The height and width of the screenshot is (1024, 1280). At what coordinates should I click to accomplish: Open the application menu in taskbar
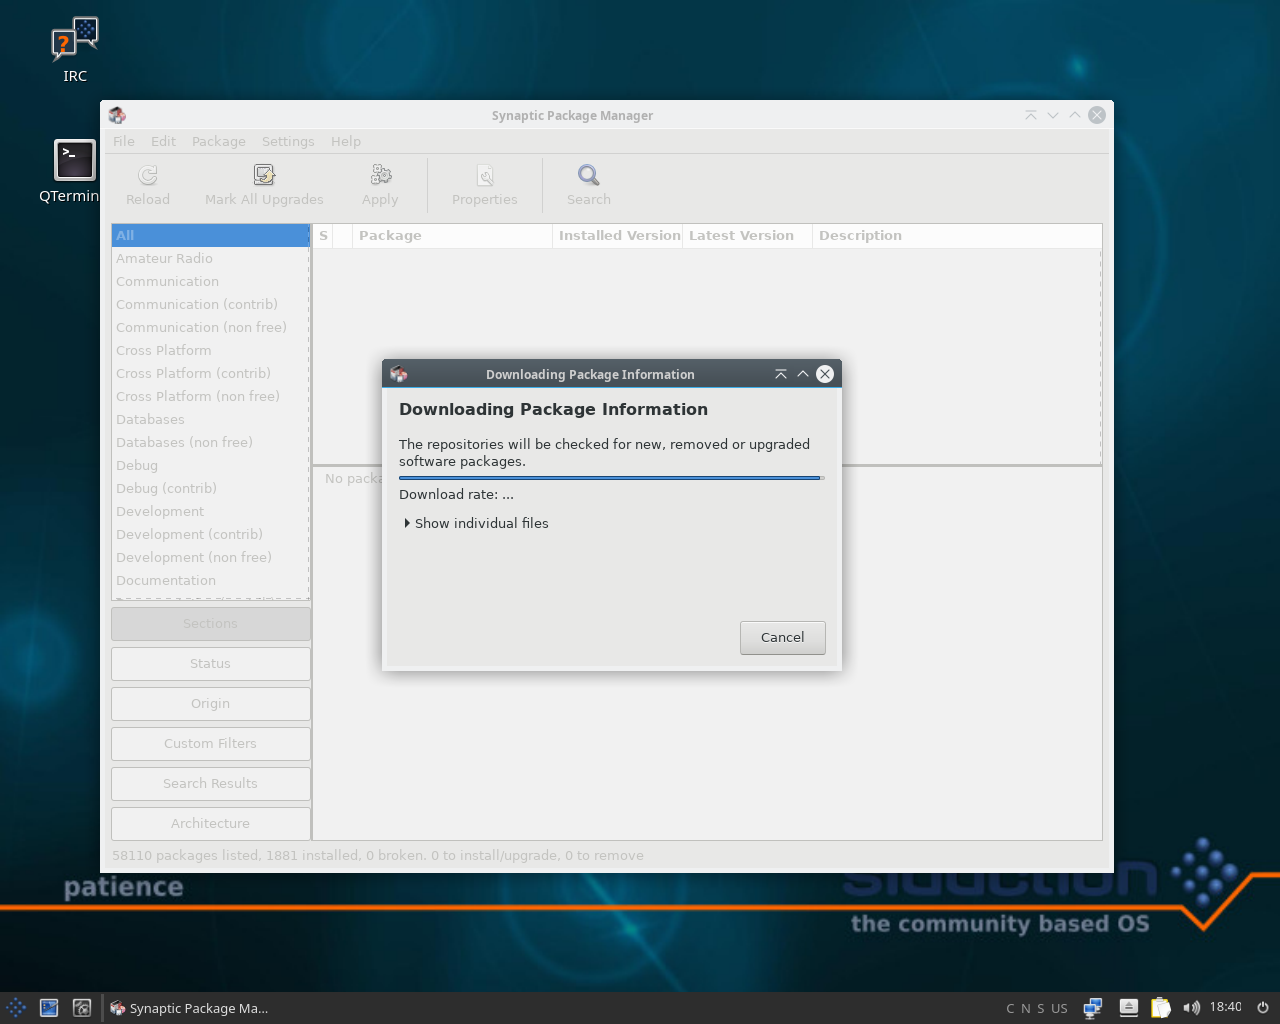(16, 1008)
